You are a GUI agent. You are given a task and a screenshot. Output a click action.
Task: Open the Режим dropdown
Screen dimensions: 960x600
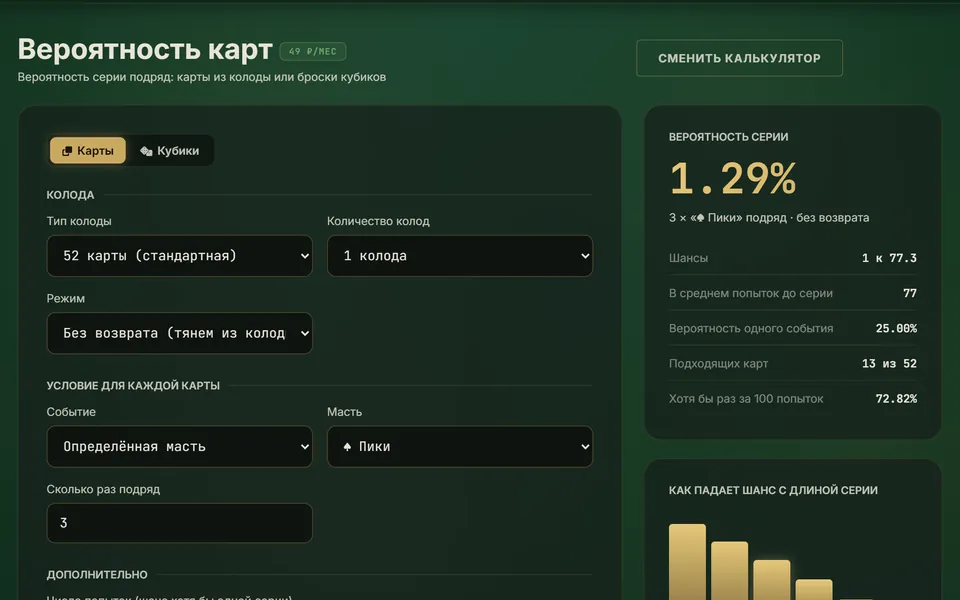point(179,333)
